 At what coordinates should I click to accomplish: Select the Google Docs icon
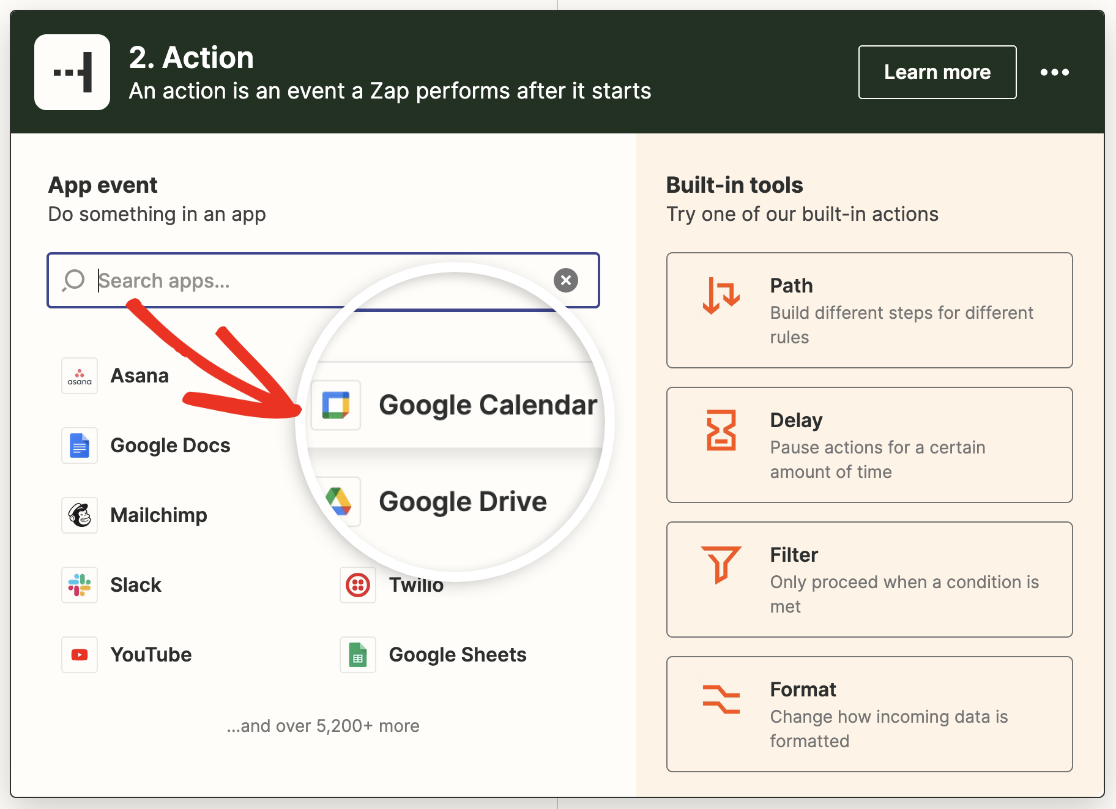pos(80,445)
